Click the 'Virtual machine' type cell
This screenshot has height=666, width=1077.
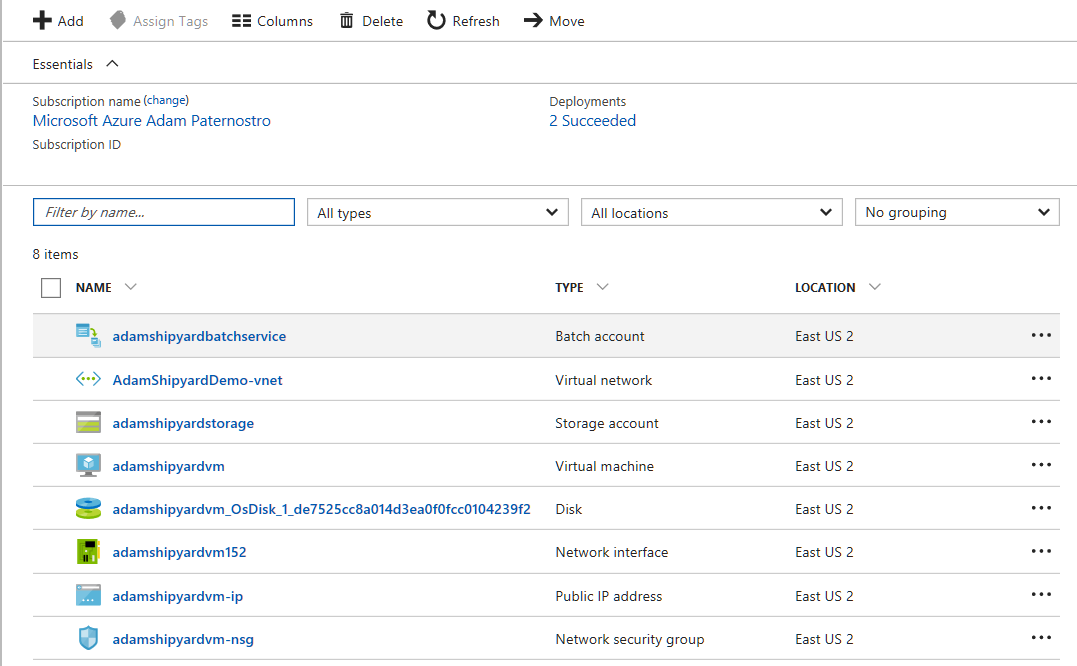click(604, 466)
